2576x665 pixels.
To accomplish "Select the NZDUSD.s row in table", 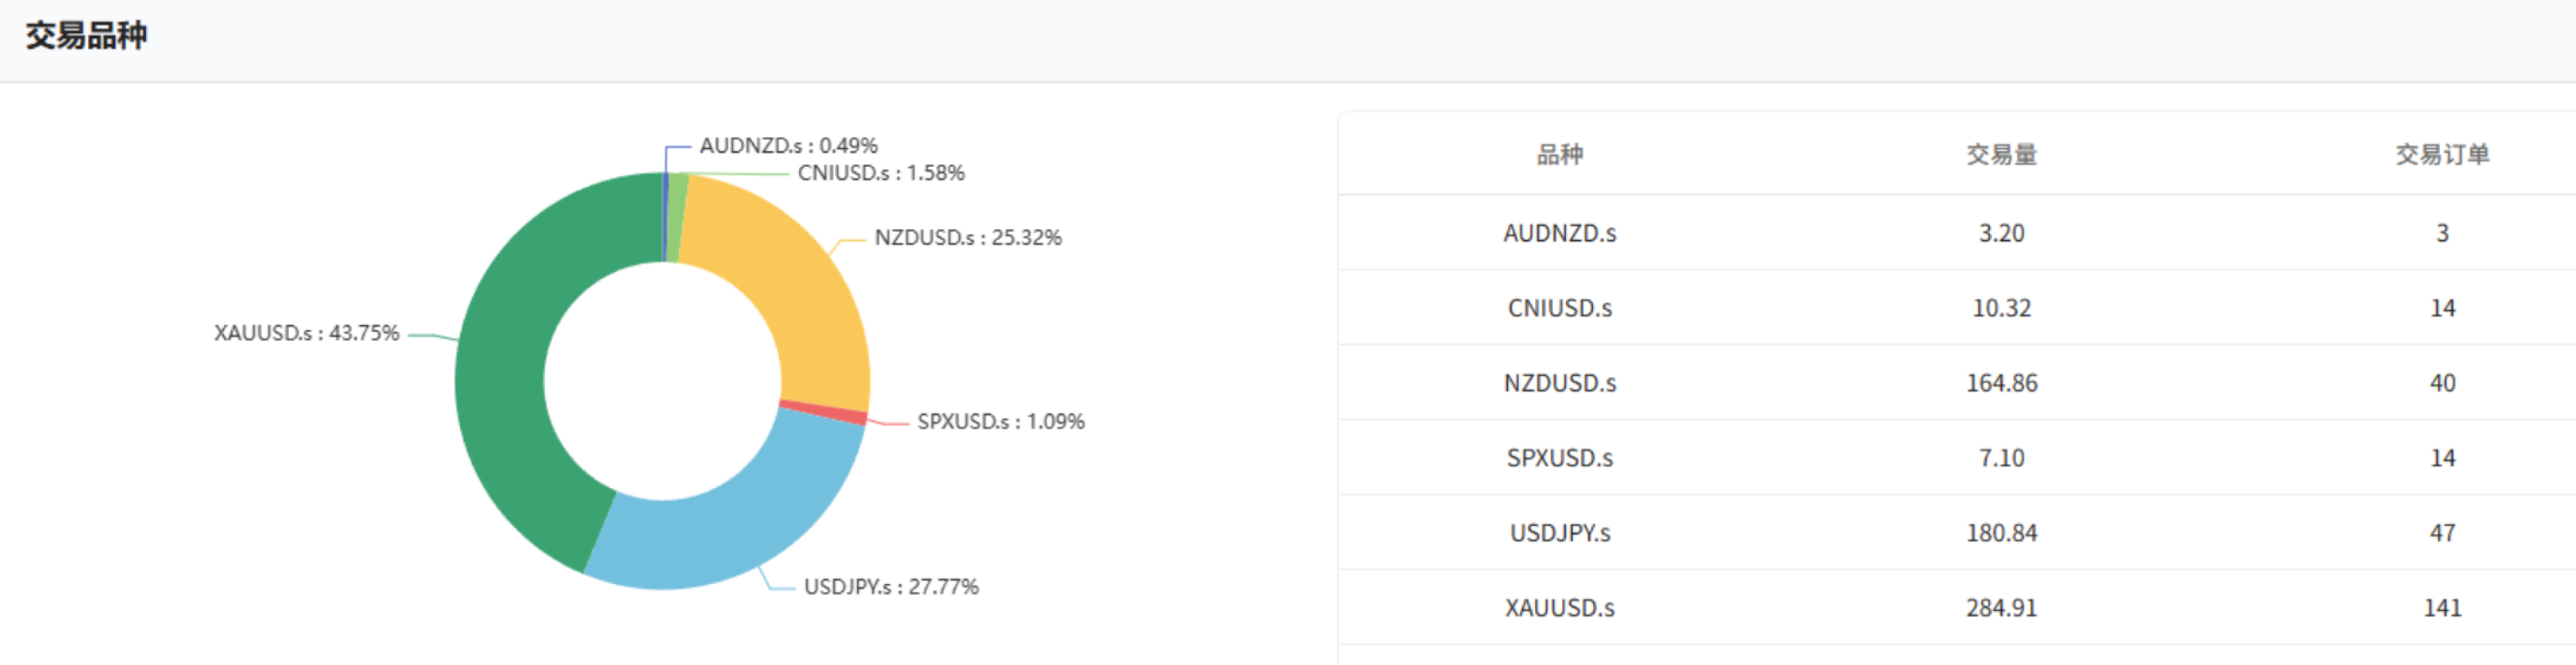I will click(x=1957, y=382).
